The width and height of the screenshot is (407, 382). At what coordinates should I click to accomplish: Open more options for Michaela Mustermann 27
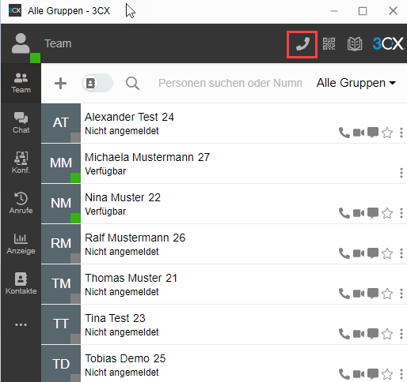[401, 173]
